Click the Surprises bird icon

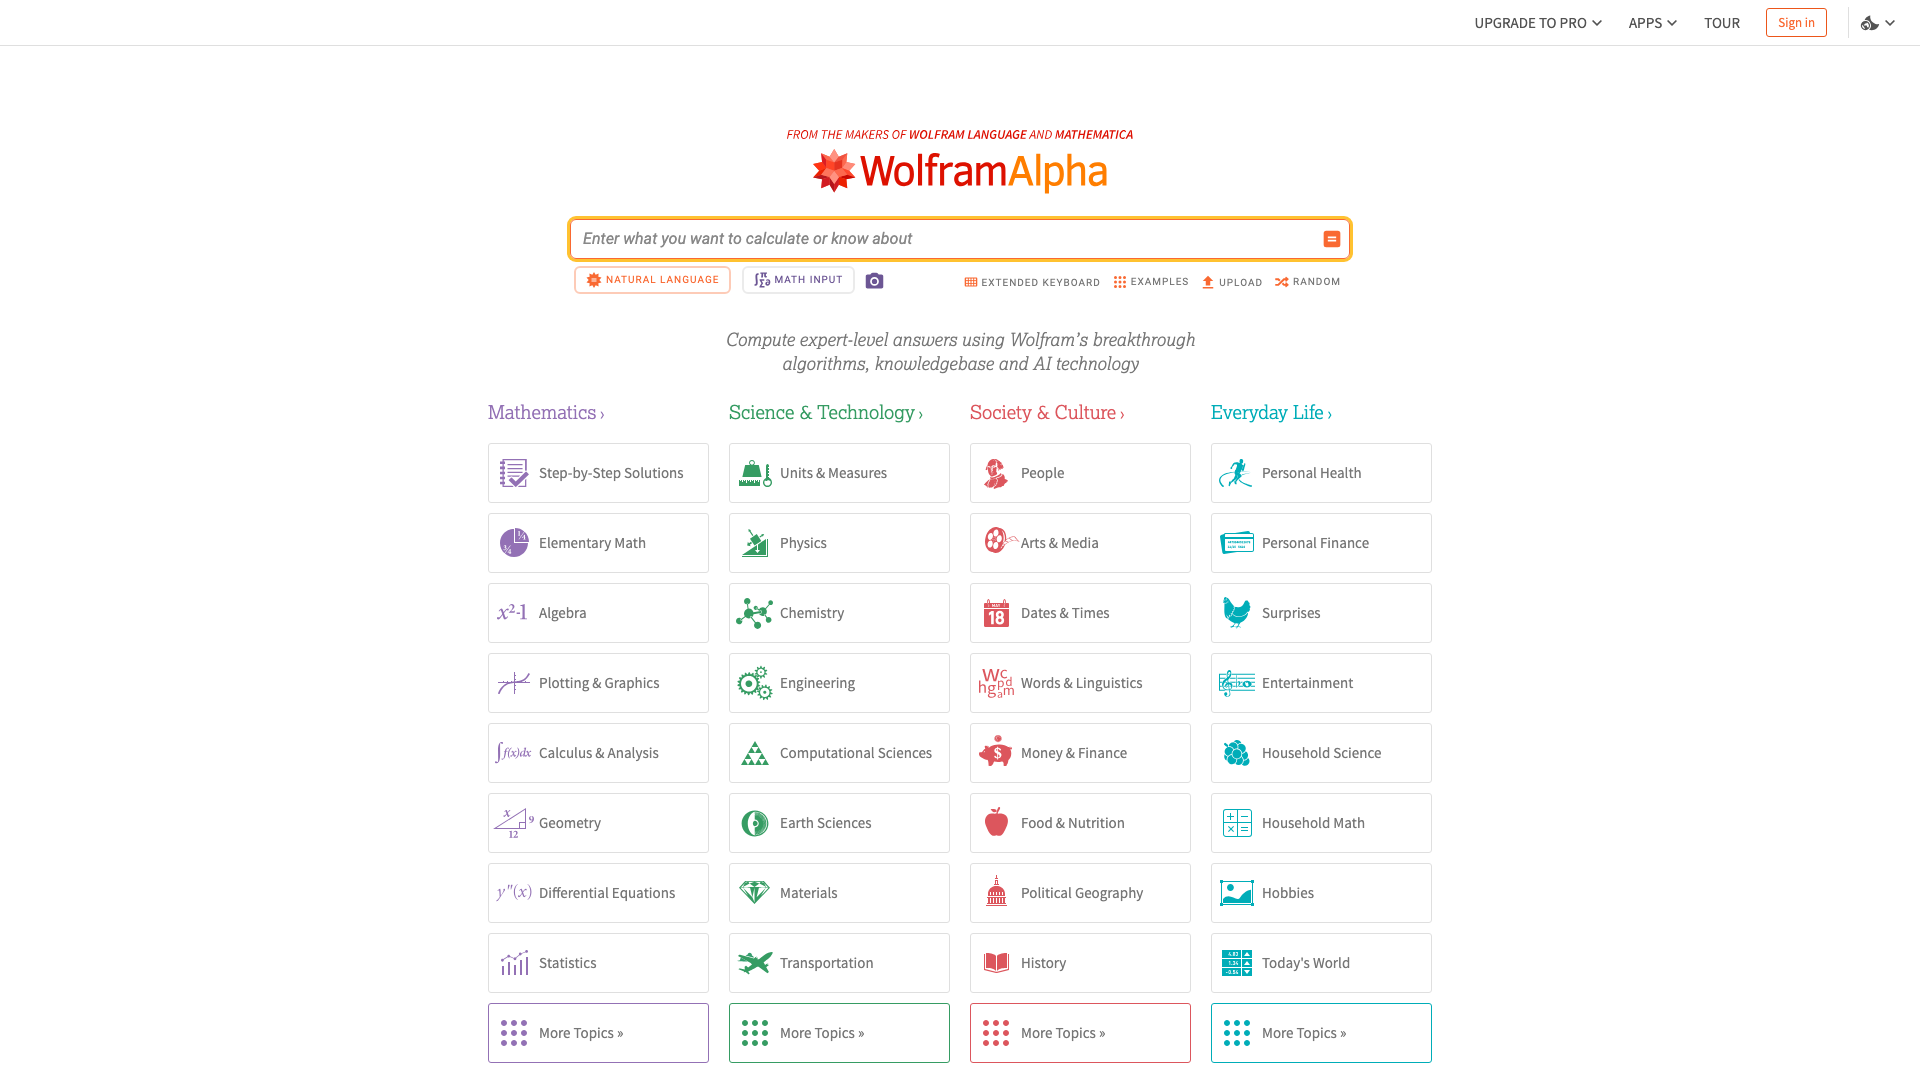1237,612
